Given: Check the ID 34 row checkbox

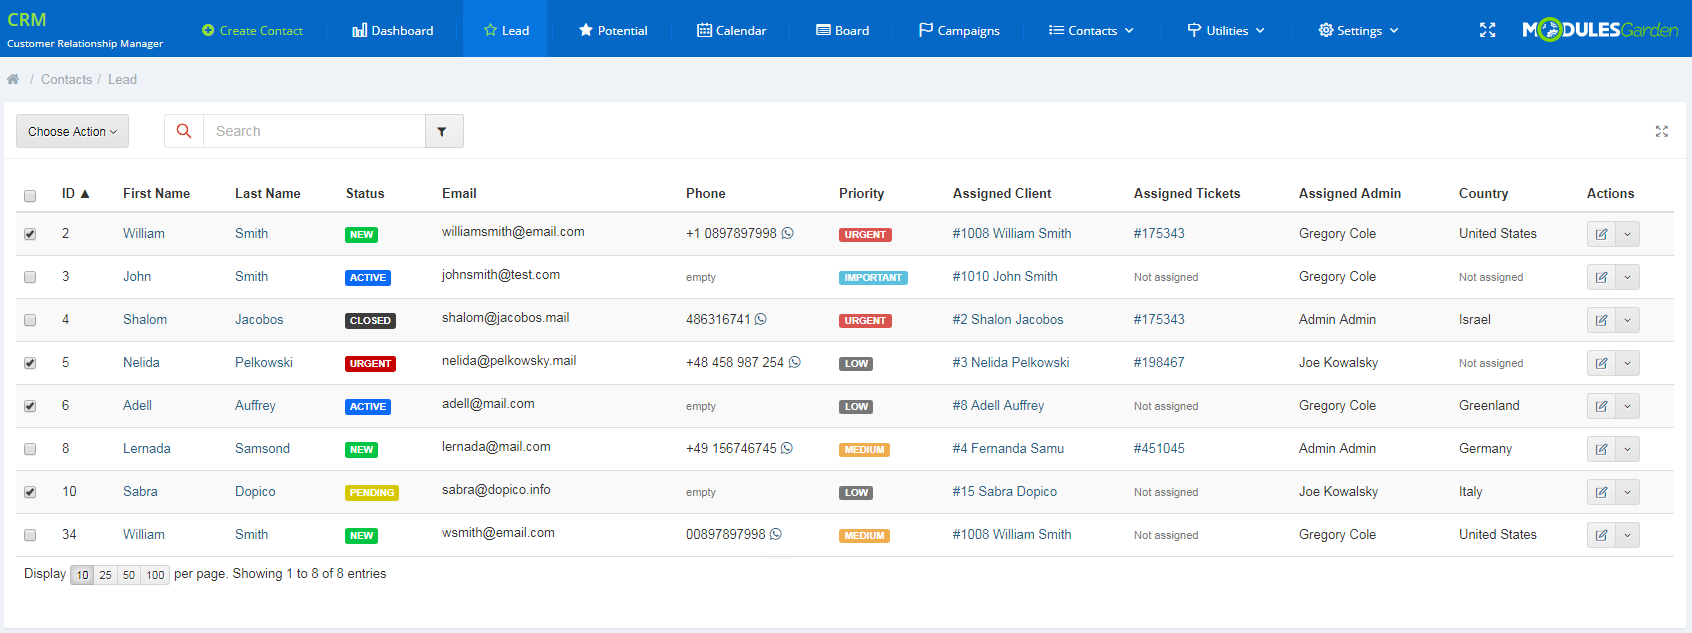Looking at the screenshot, I should point(30,535).
